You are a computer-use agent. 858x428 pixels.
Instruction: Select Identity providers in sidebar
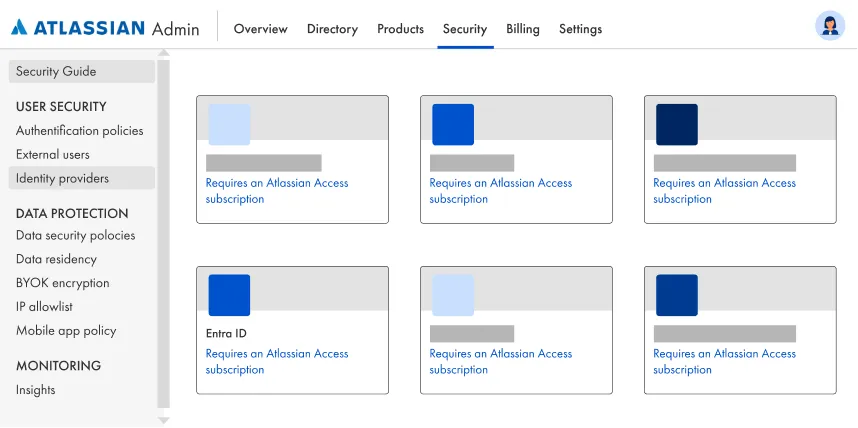(x=82, y=178)
